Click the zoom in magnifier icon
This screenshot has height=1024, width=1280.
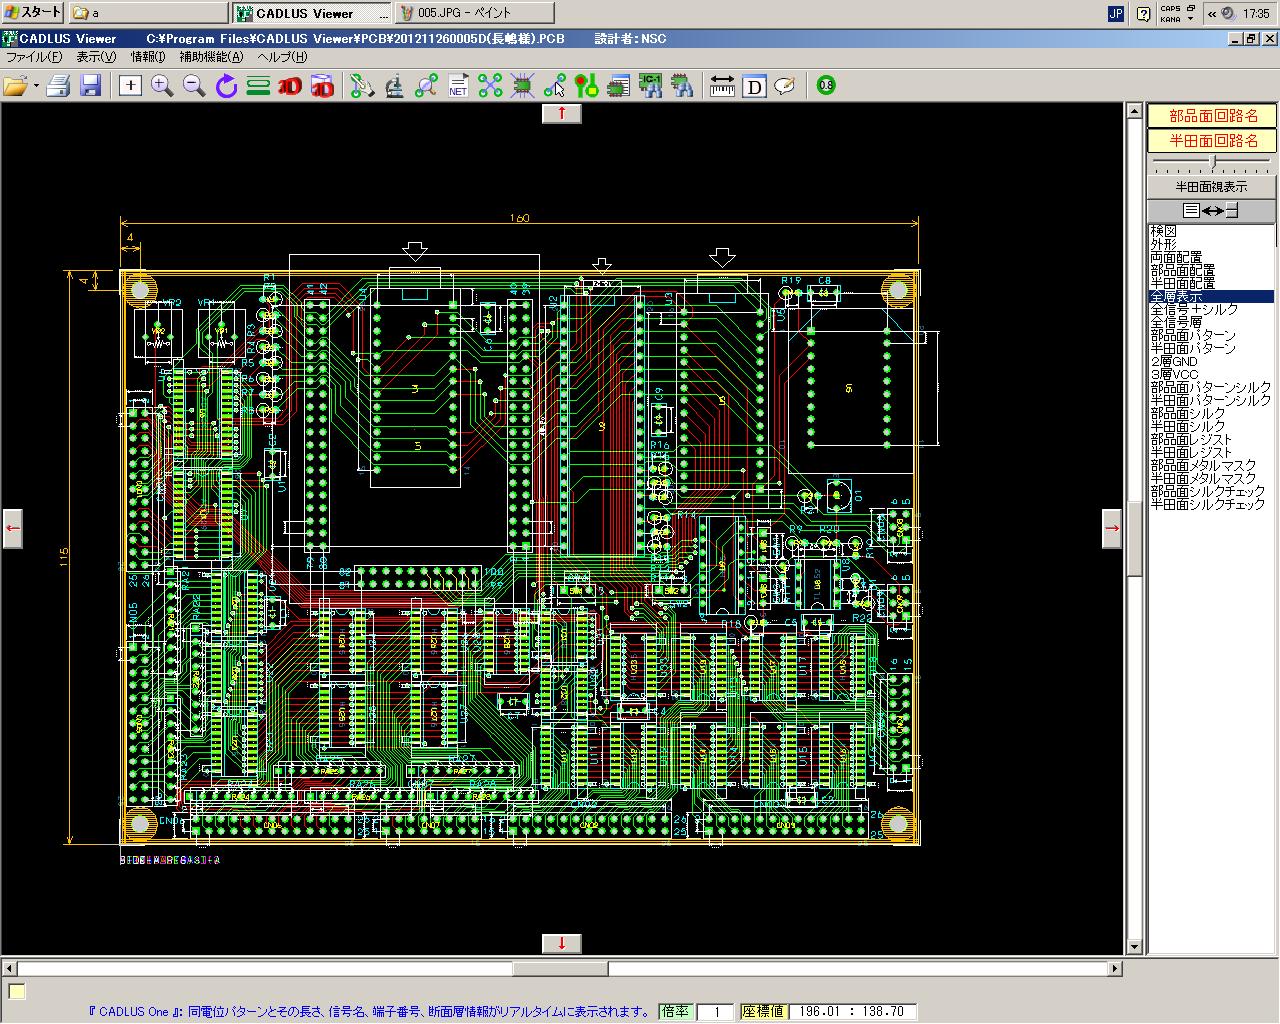(162, 86)
